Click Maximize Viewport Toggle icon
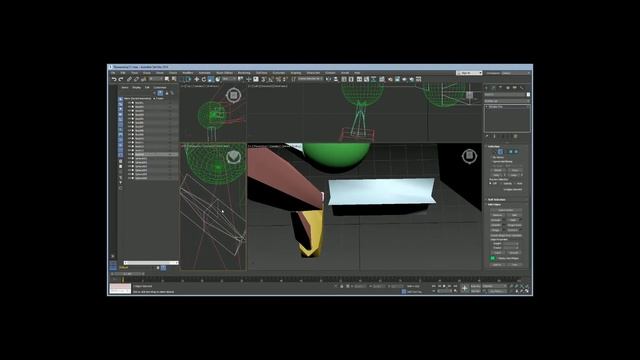Screen dimensions: 640x360 pos(527,291)
